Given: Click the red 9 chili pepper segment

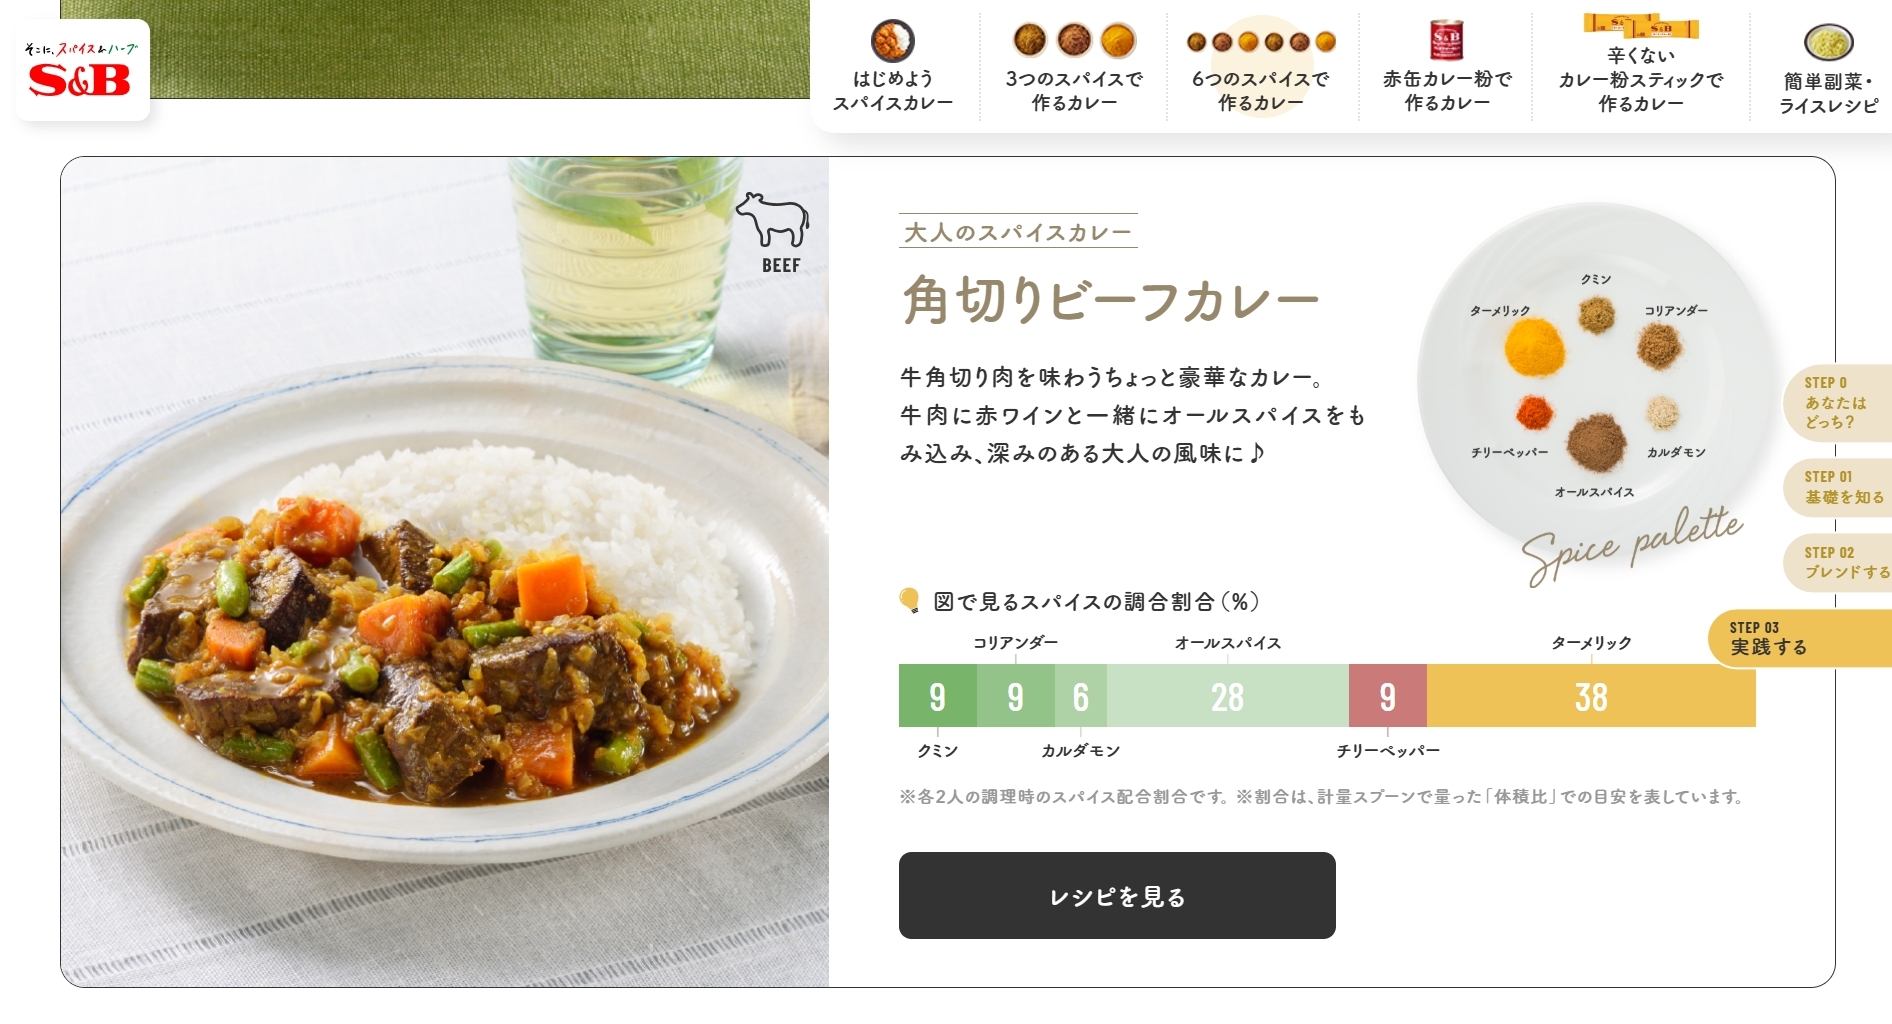Looking at the screenshot, I should pyautogui.click(x=1387, y=696).
